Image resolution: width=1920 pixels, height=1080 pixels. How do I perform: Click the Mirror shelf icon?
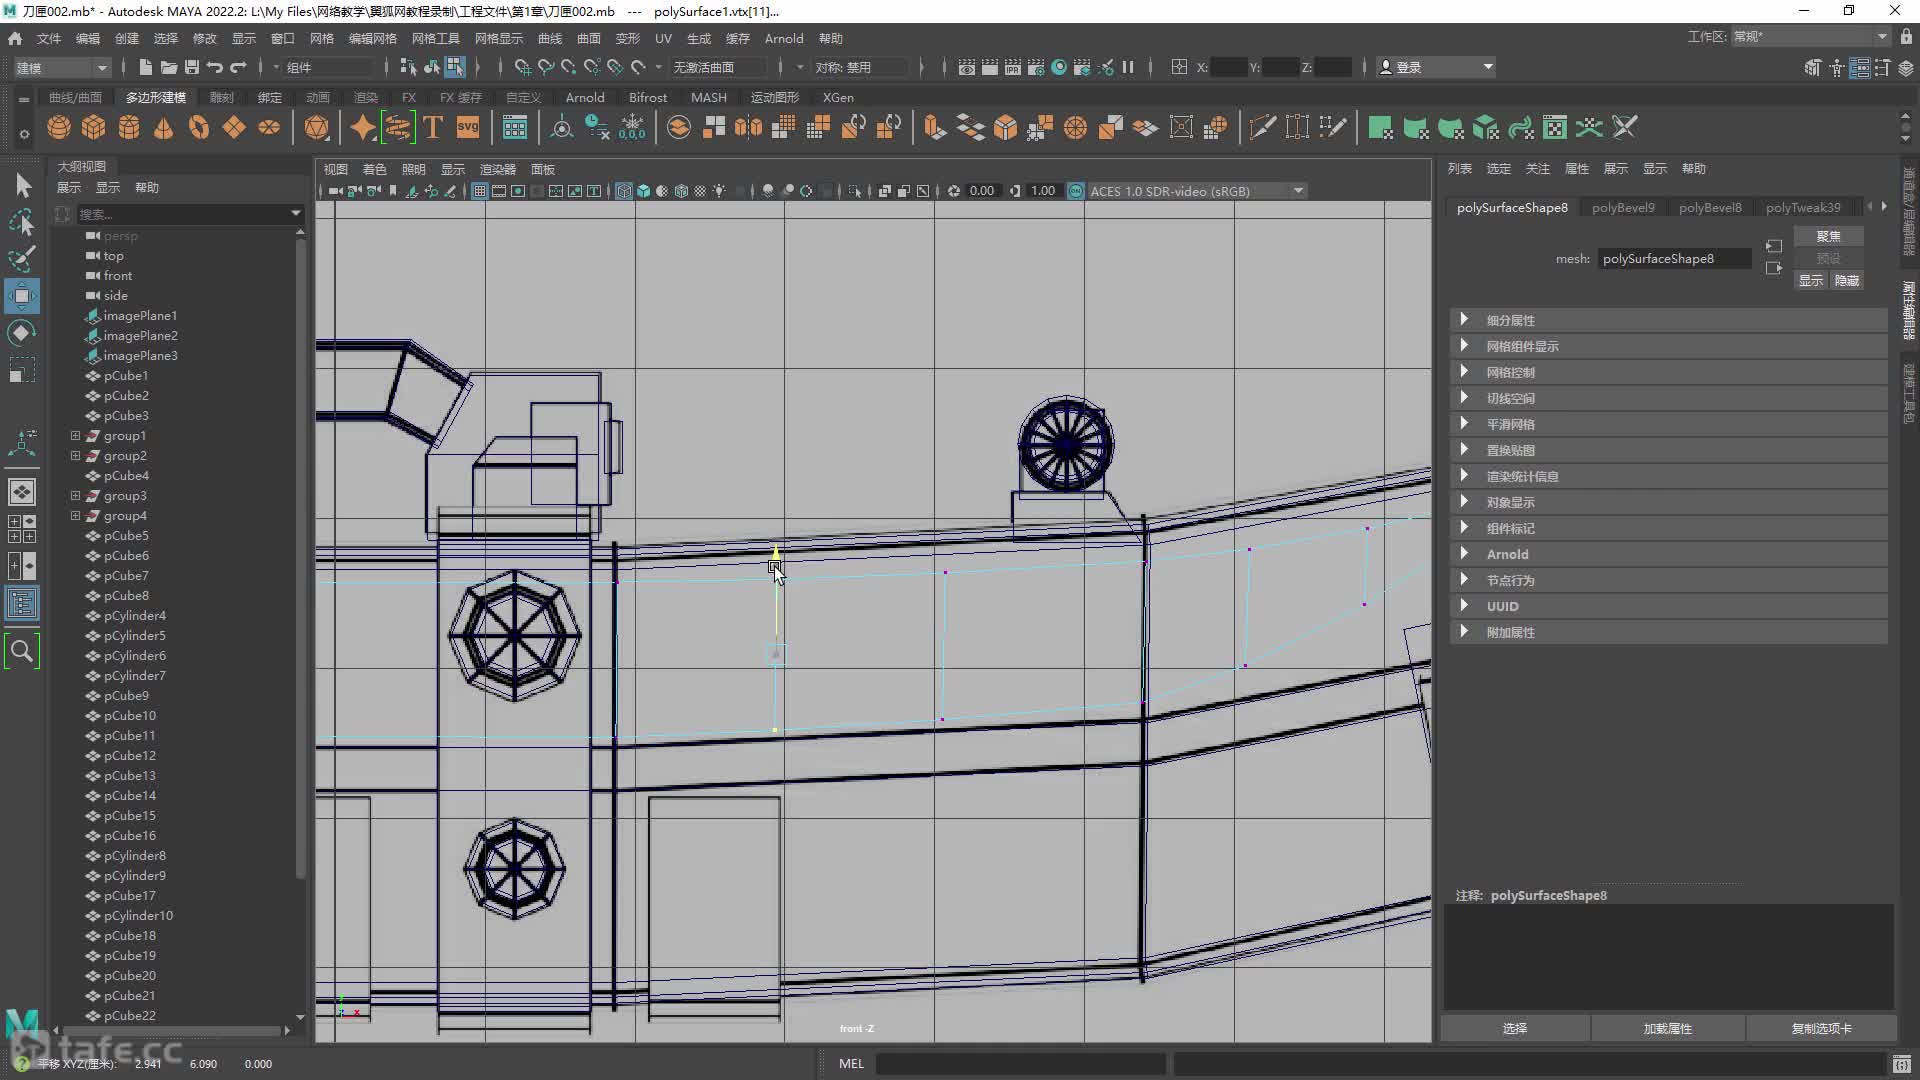point(748,128)
